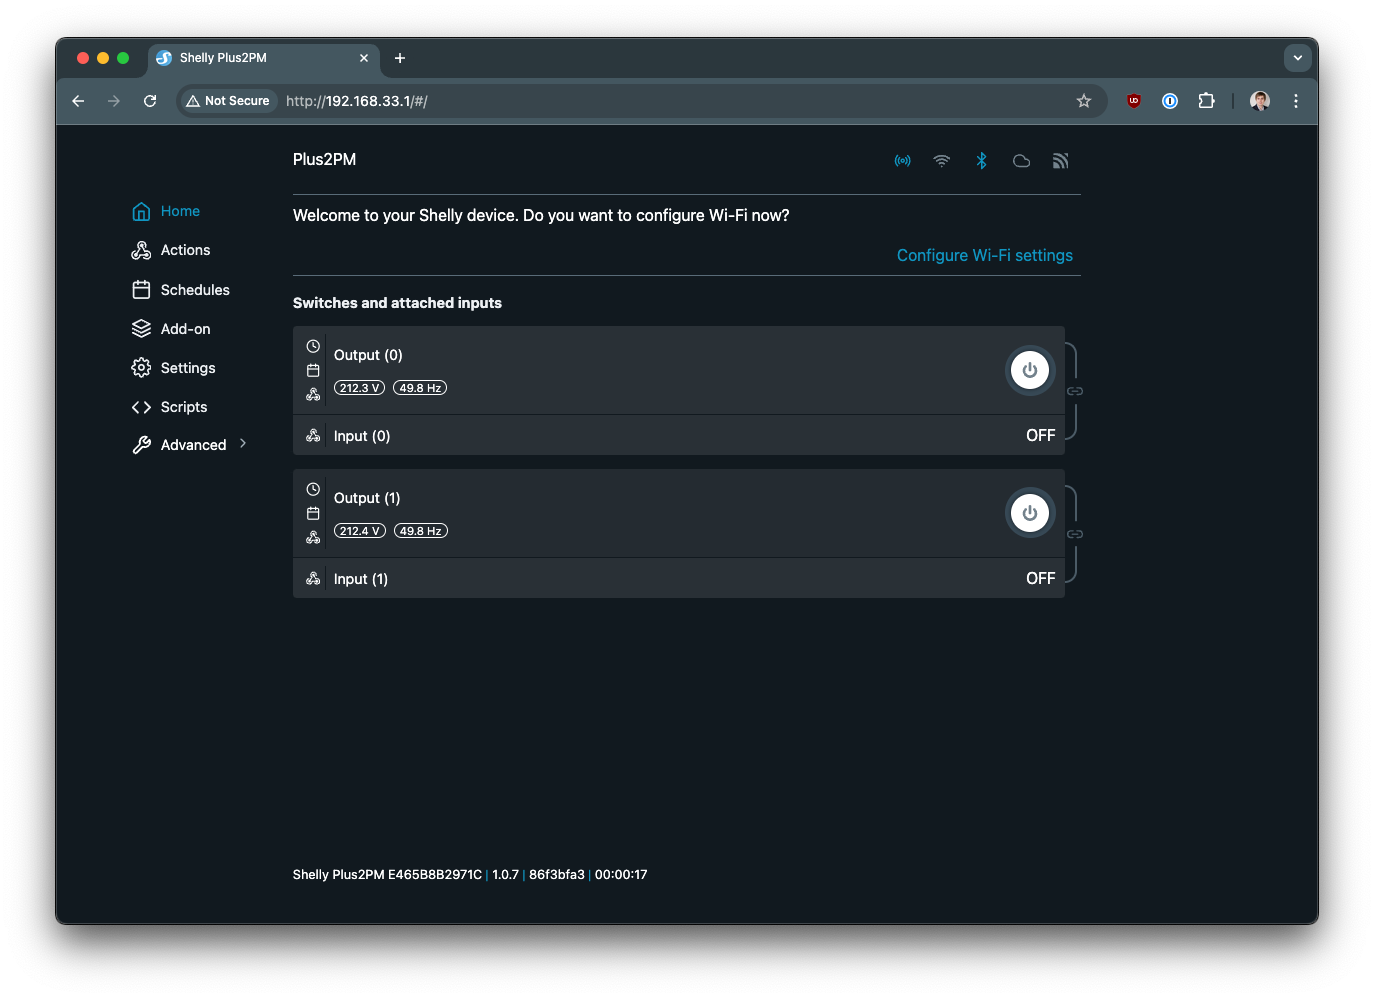Click the link icon beside Output (1)
The width and height of the screenshot is (1374, 998).
click(1075, 534)
